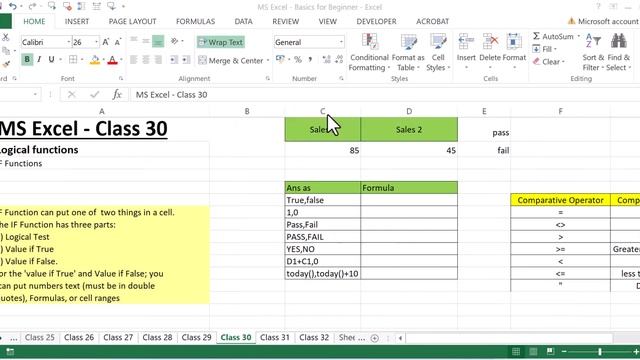Screen dimensions: 640x360
Task: Click Insert Function fx icon
Action: pyautogui.click(x=117, y=95)
